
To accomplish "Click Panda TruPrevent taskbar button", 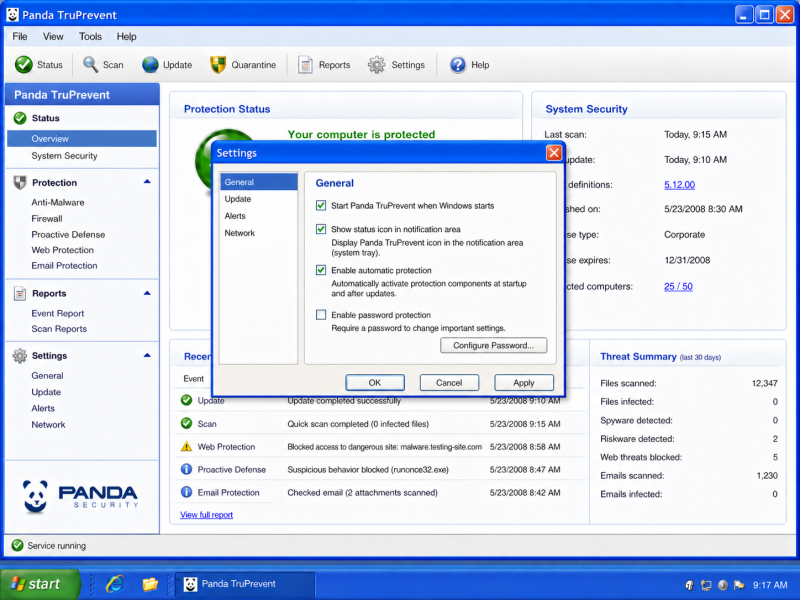I will (245, 584).
